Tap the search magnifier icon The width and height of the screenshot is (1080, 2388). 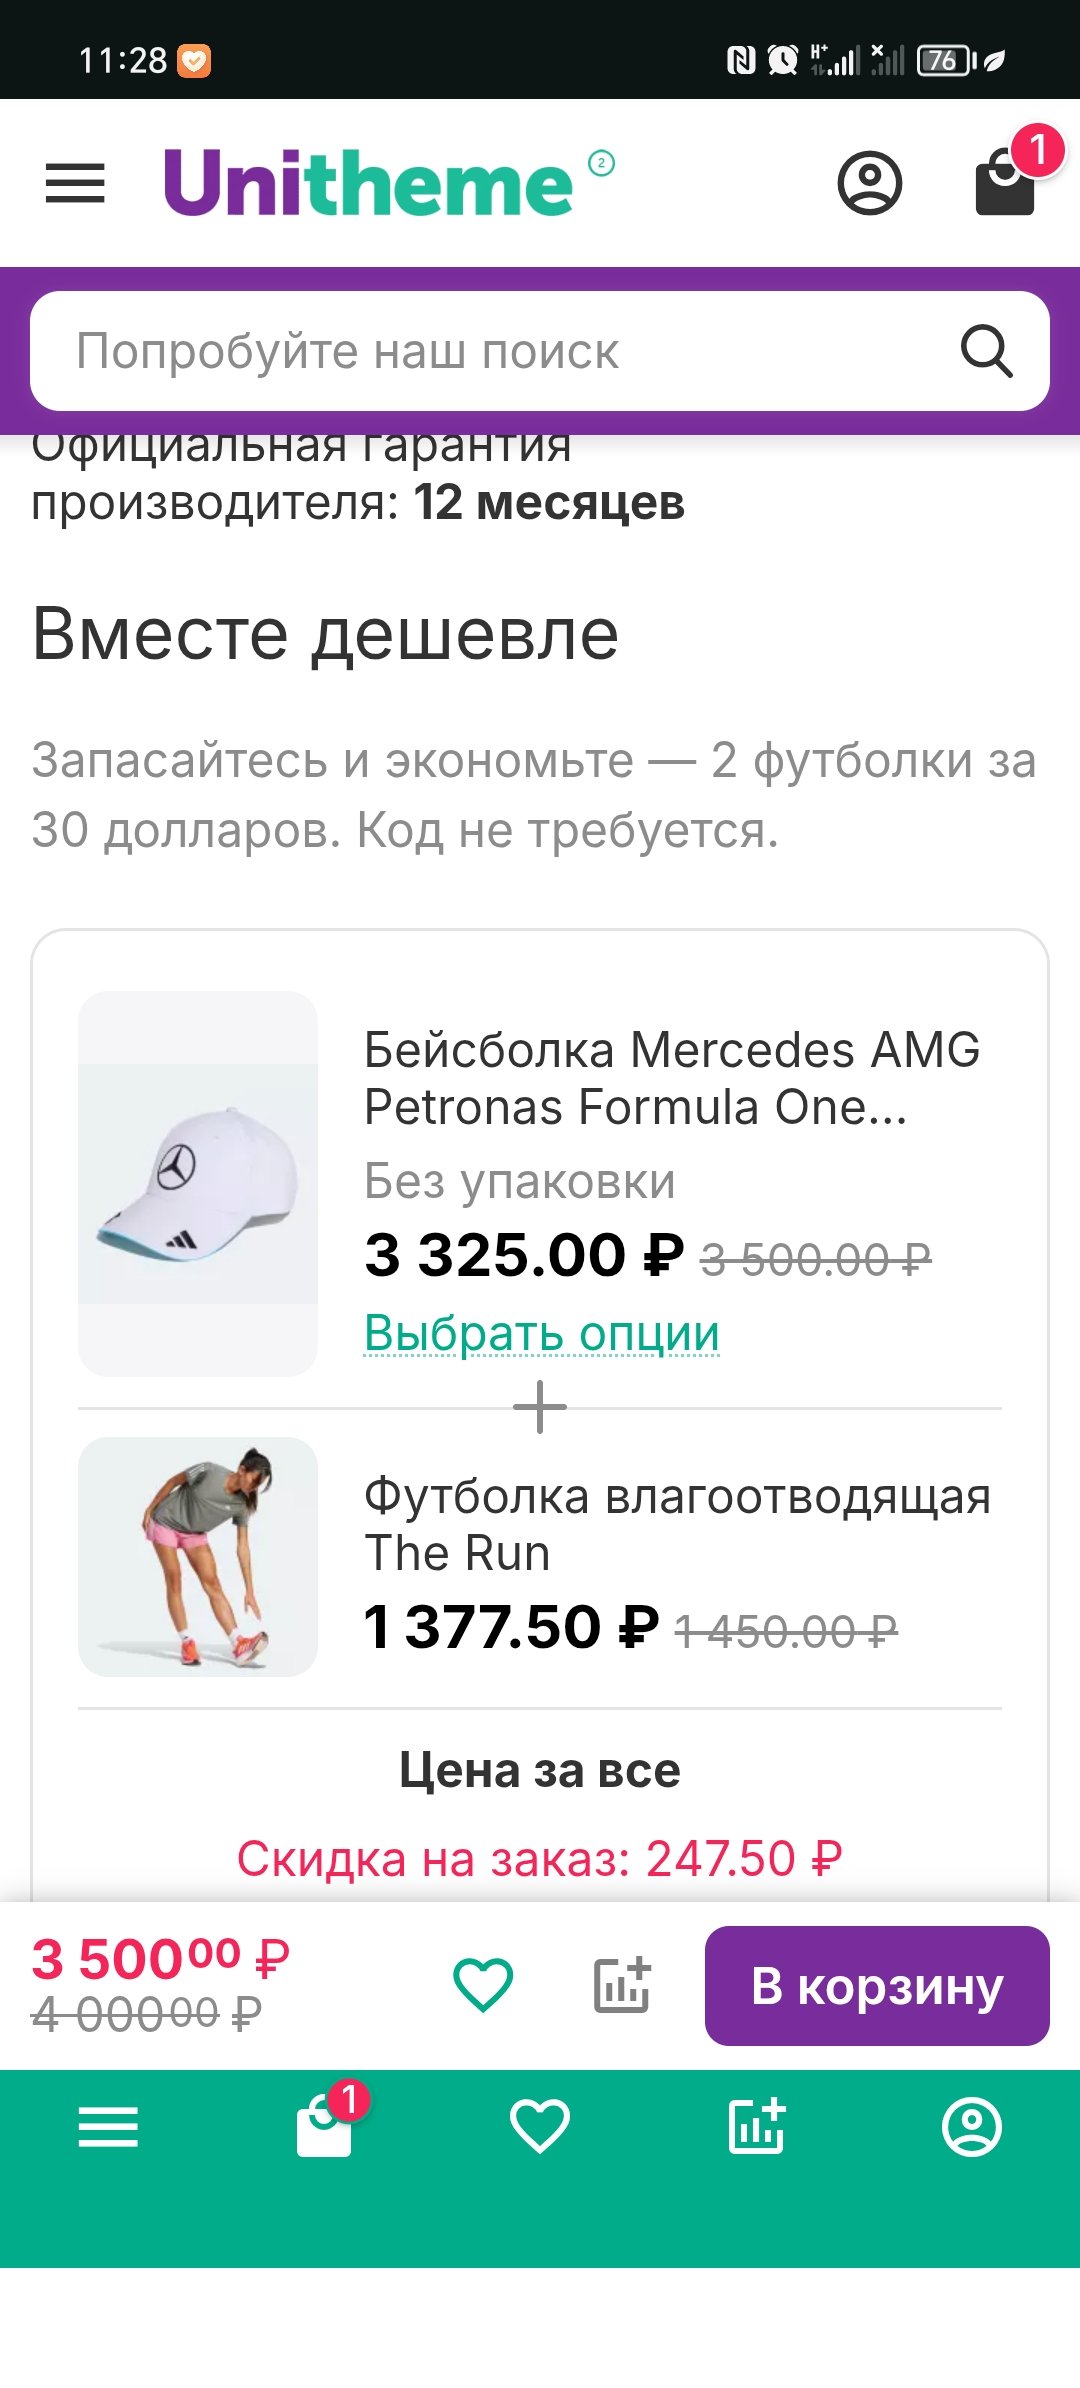tap(986, 351)
